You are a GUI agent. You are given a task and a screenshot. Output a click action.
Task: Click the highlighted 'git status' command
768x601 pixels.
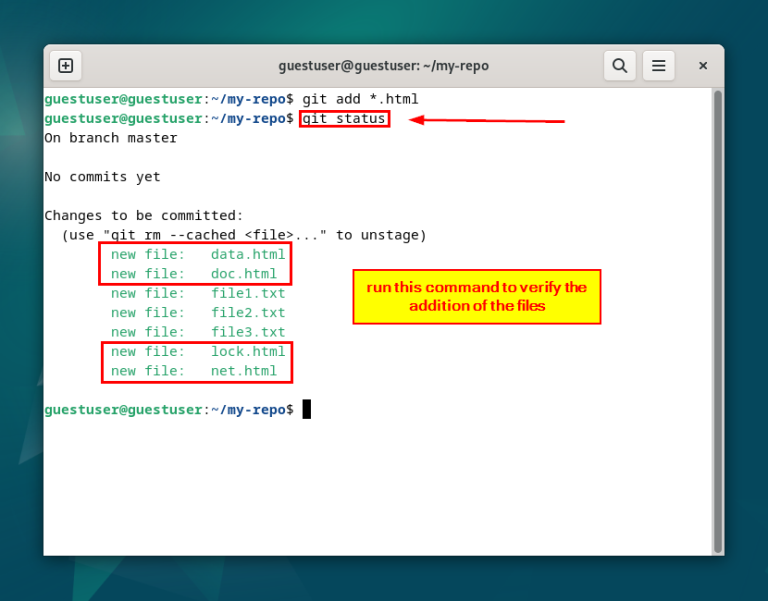click(x=344, y=119)
